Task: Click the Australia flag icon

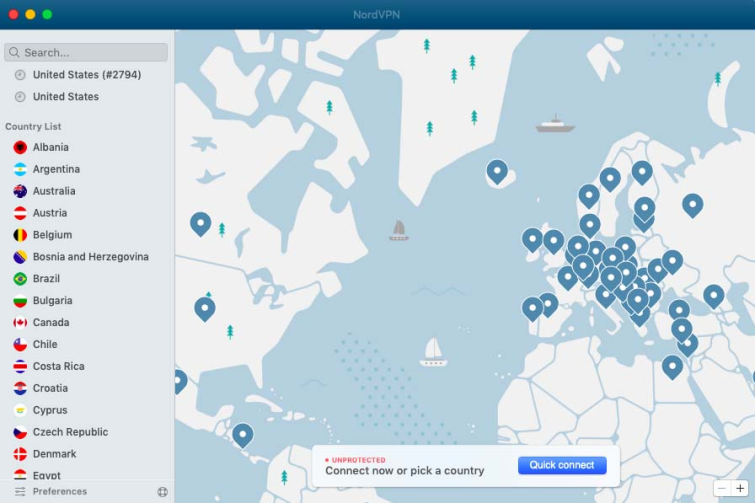Action: [20, 191]
